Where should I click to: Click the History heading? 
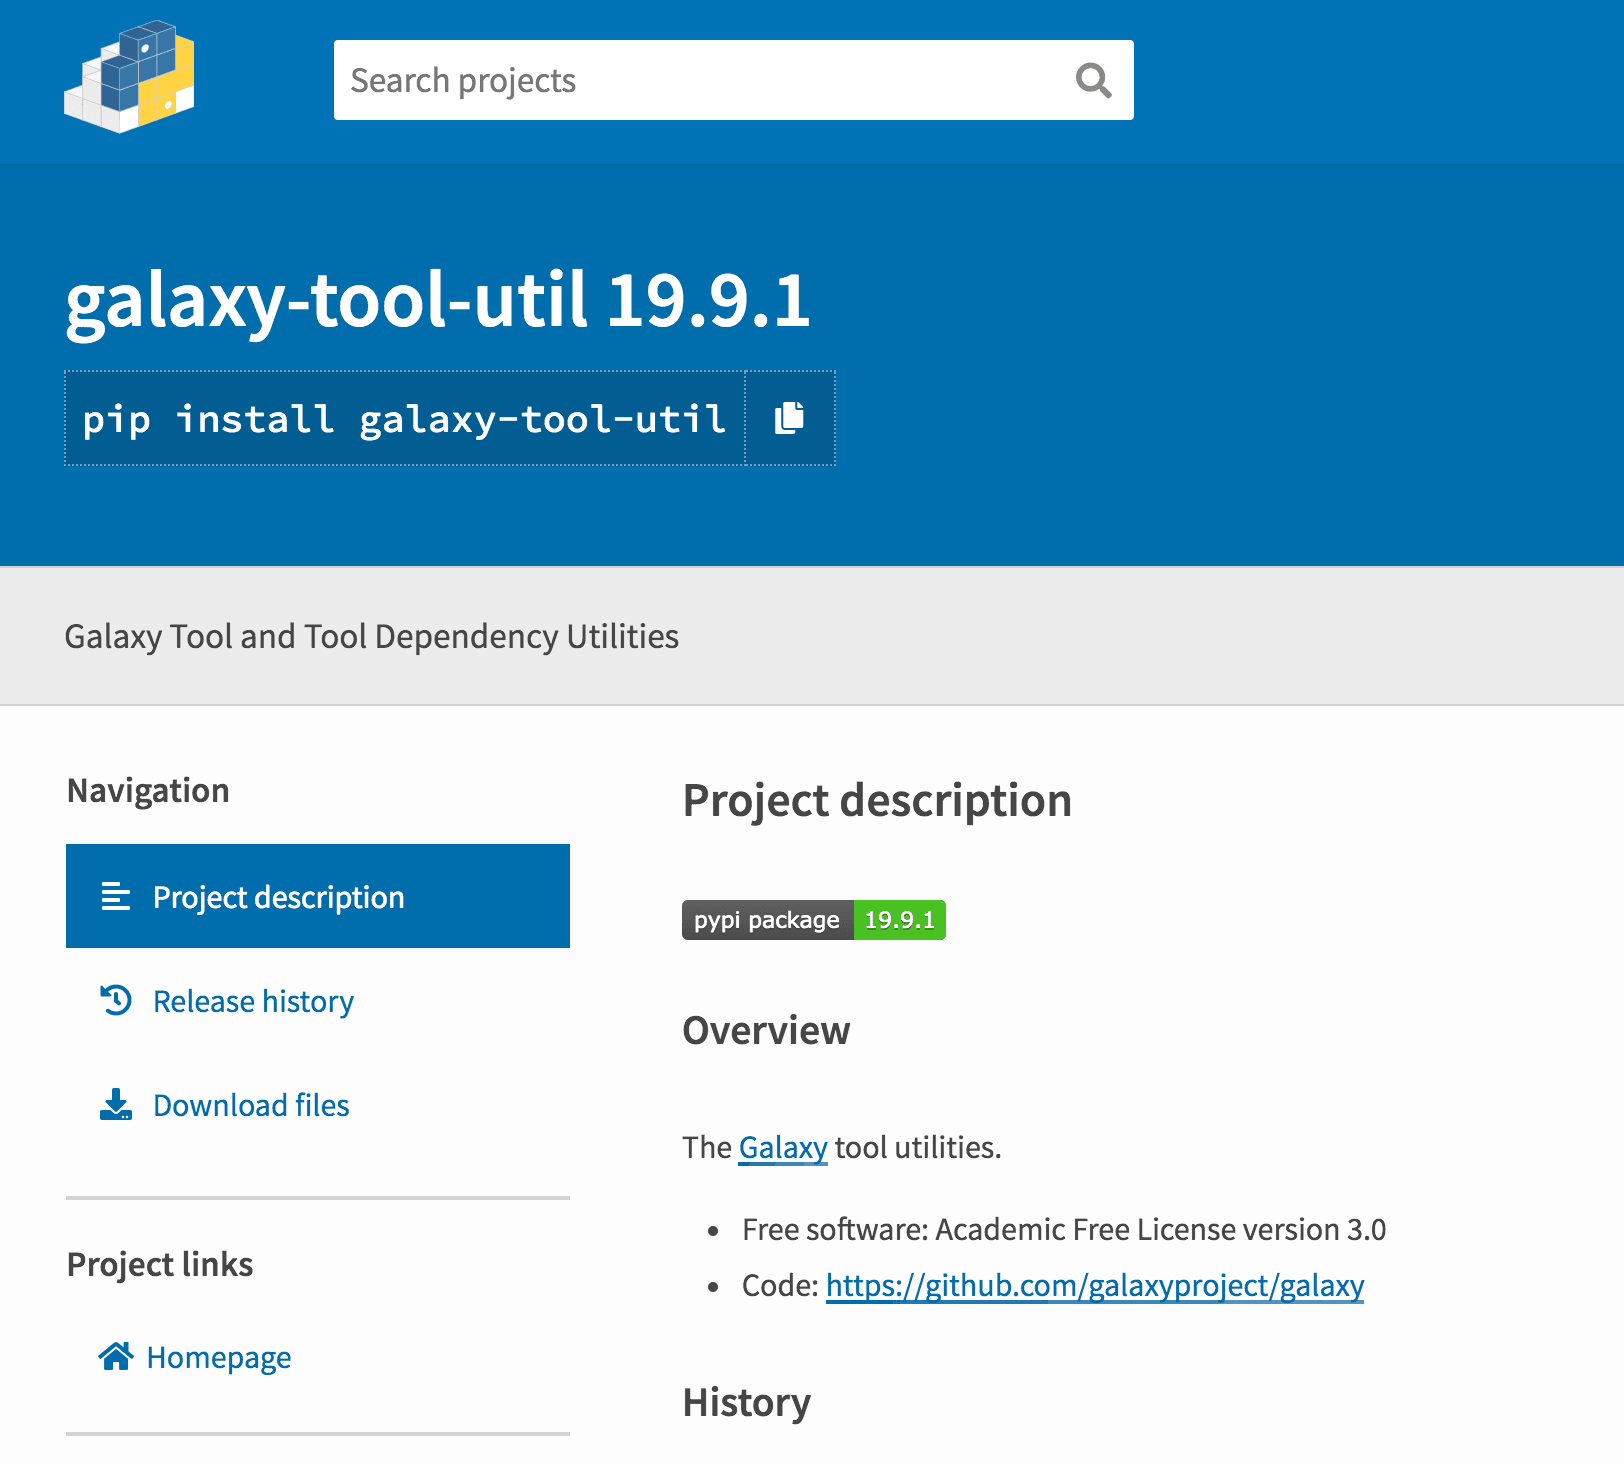(x=747, y=1402)
